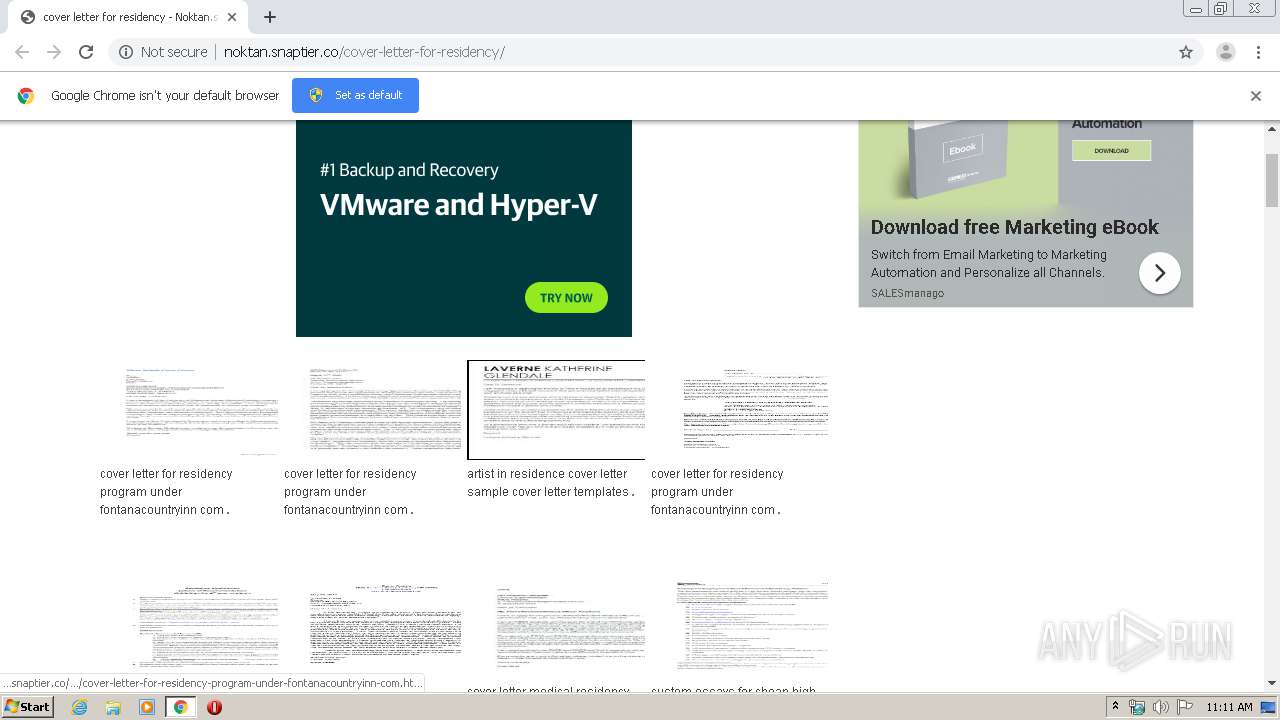The height and width of the screenshot is (720, 1280).
Task: Open the Action Center flag icon
Action: [1184, 707]
